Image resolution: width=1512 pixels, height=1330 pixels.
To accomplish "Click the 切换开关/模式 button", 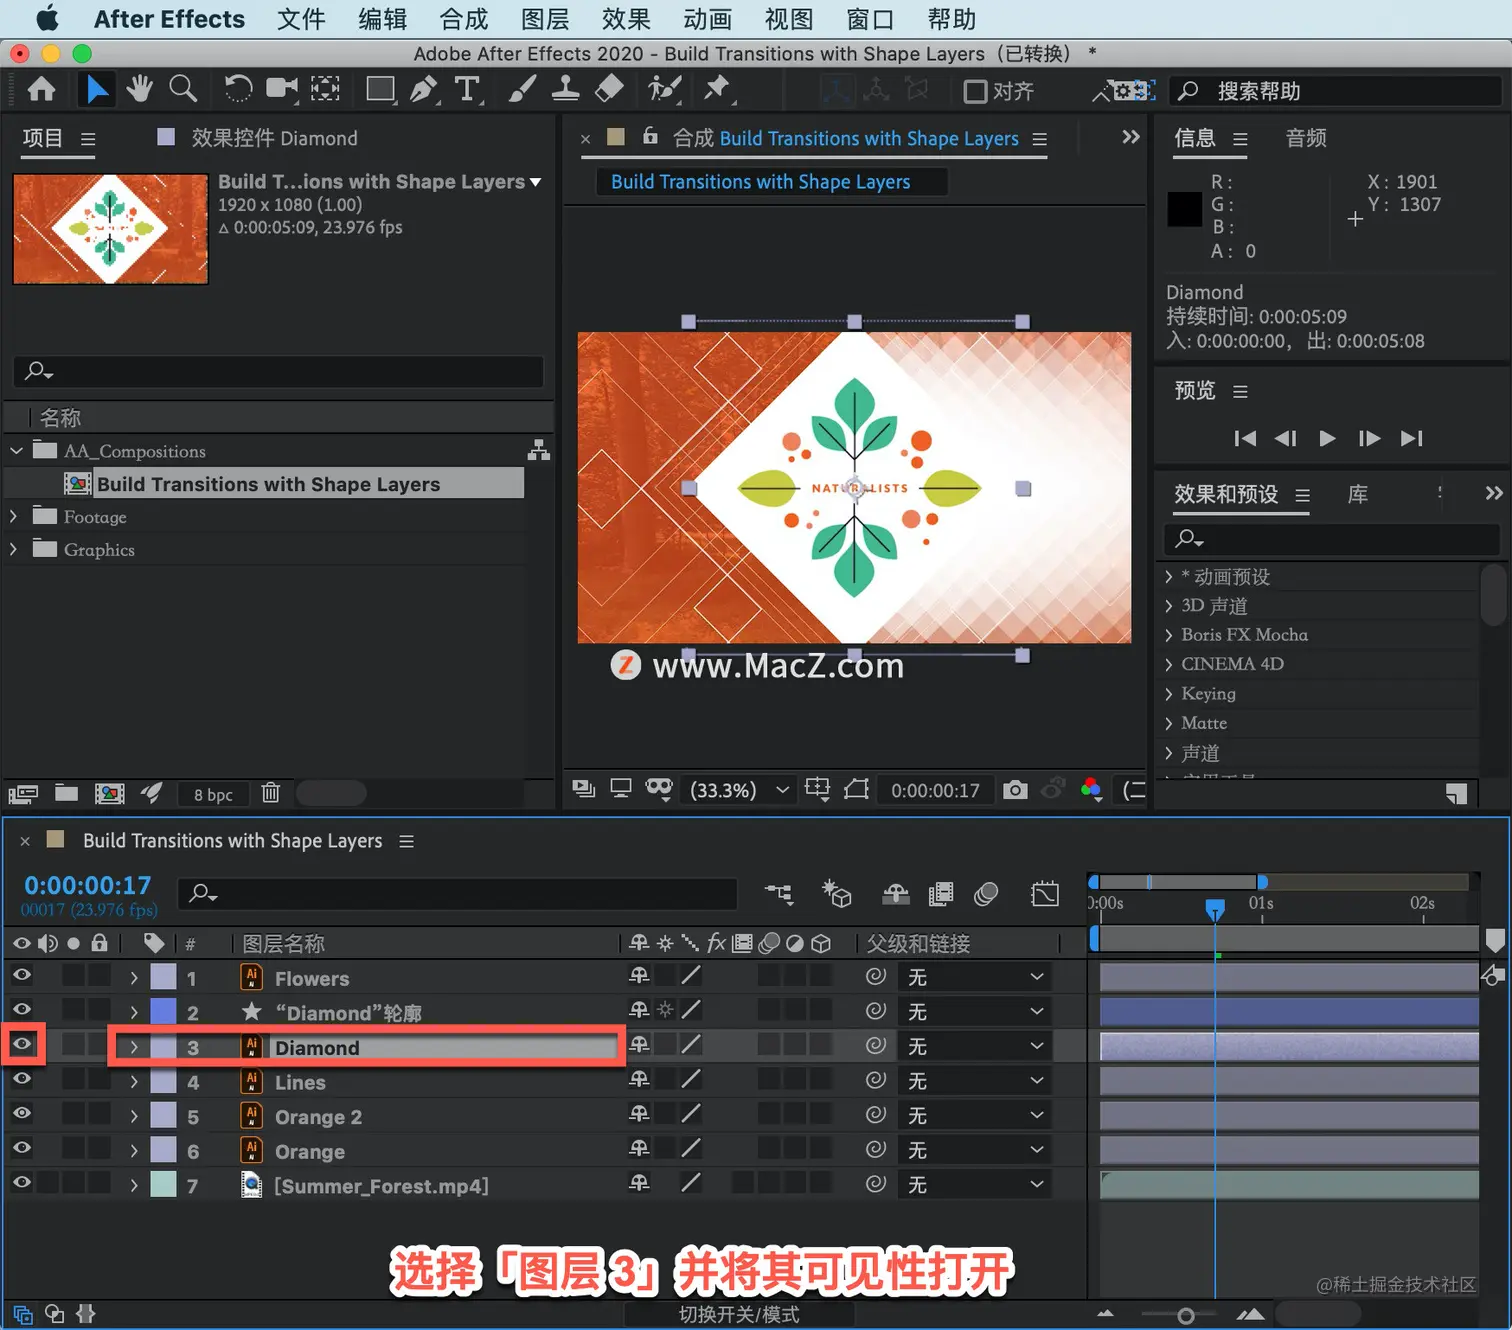I will coord(739,1314).
